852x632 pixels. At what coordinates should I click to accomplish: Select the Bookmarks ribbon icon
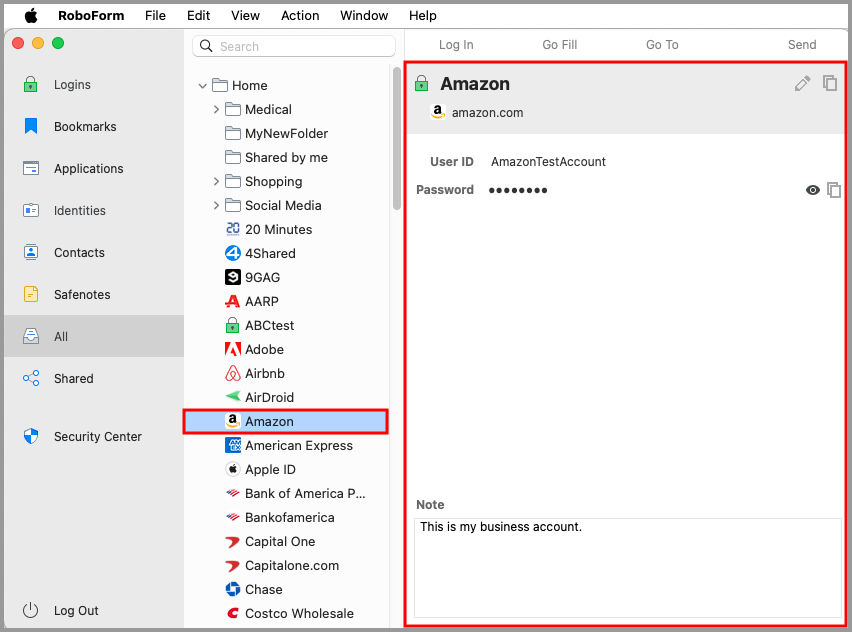point(31,126)
